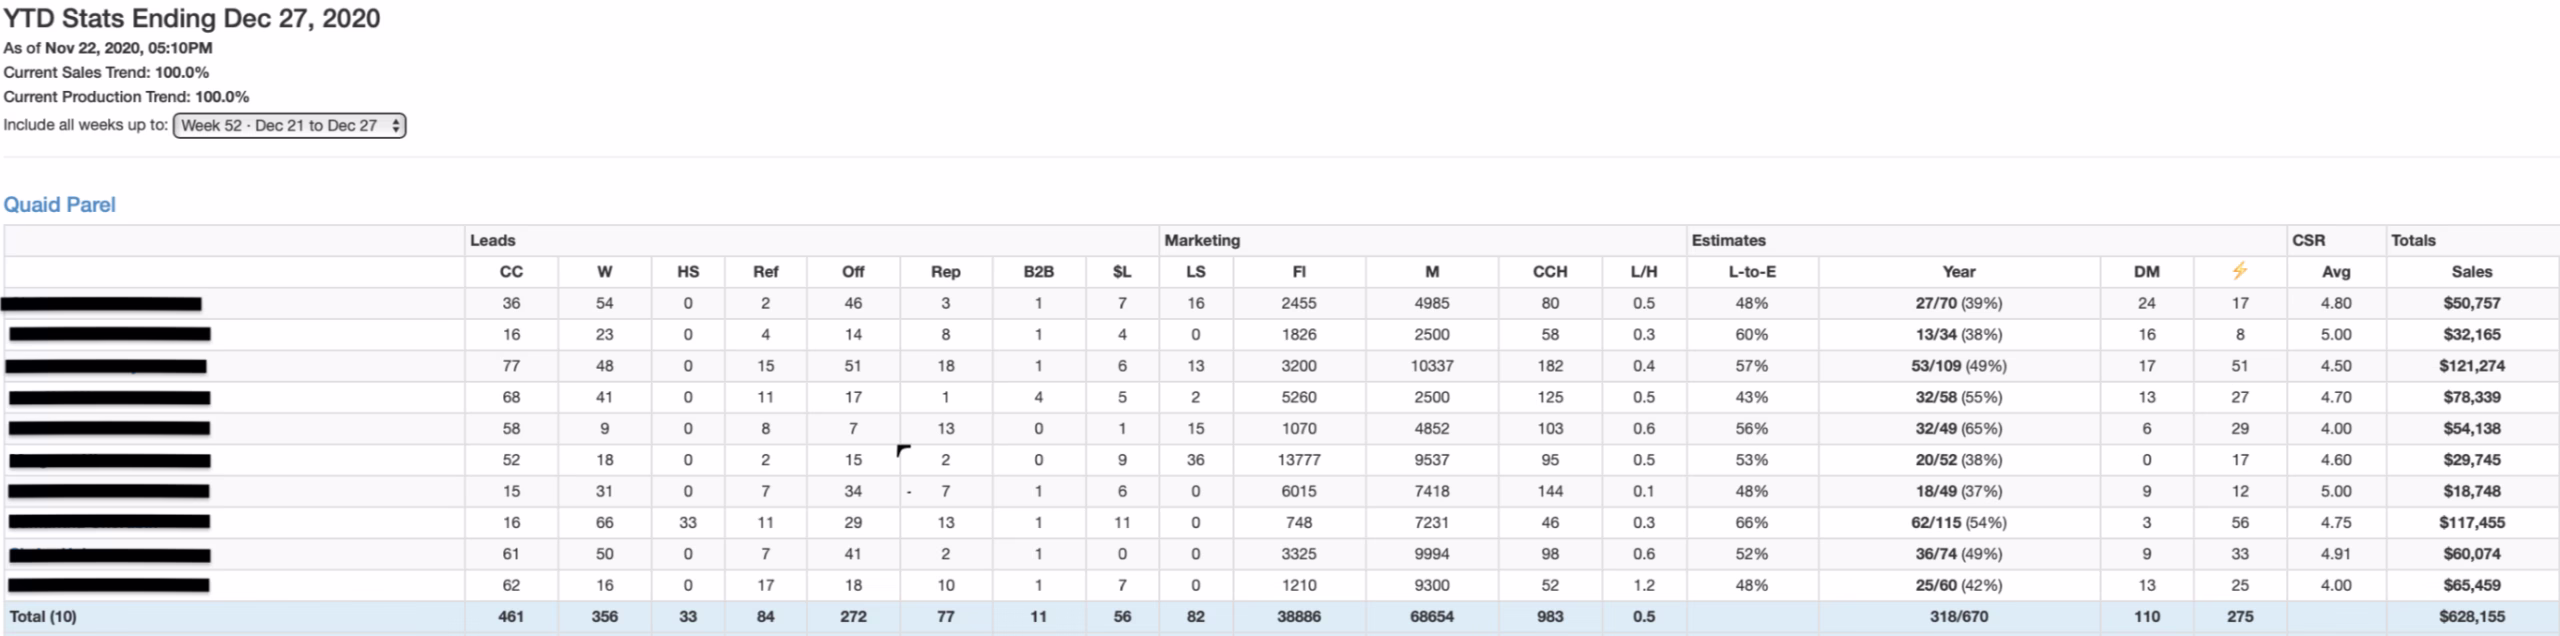Viewport: 2560px width, 636px height.
Task: Click the Avg column header under CSR
Action: pos(2335,272)
